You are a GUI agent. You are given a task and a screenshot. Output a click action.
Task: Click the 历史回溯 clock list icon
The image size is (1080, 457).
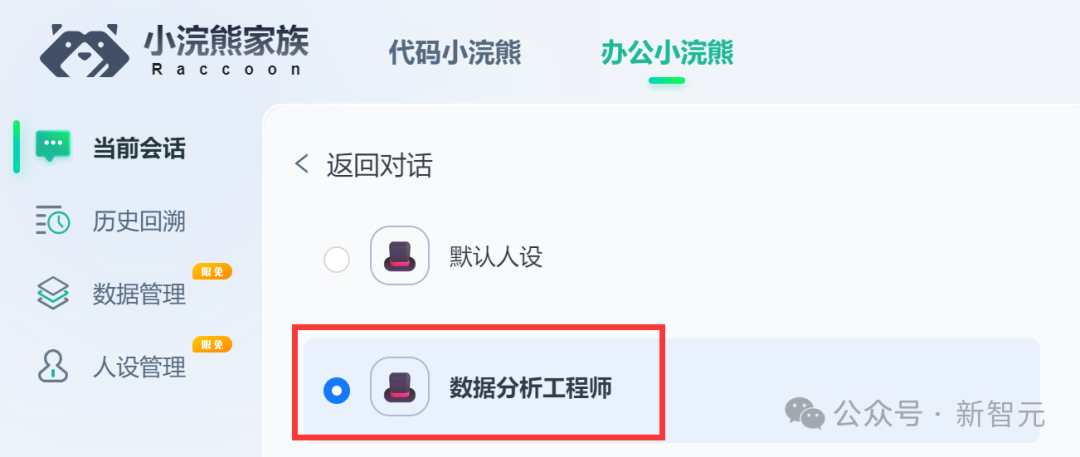[x=52, y=221]
